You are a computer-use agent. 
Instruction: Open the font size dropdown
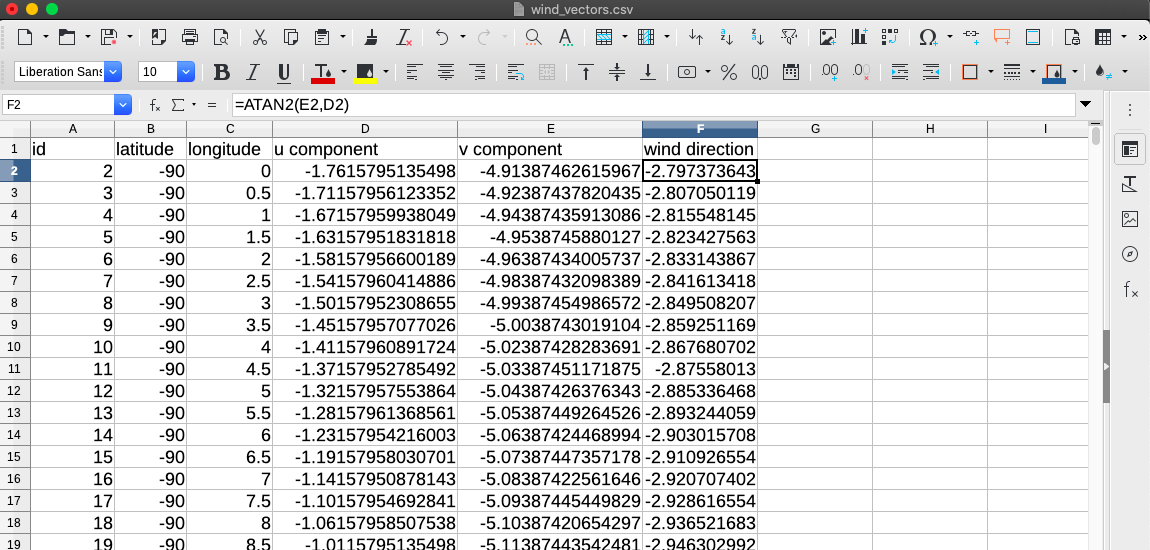click(x=185, y=72)
